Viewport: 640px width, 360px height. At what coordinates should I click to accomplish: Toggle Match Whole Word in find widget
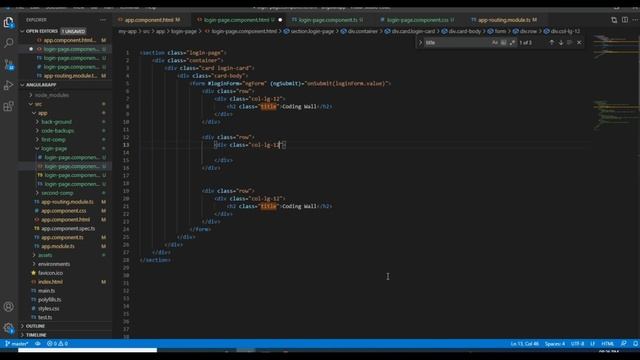[503, 42]
